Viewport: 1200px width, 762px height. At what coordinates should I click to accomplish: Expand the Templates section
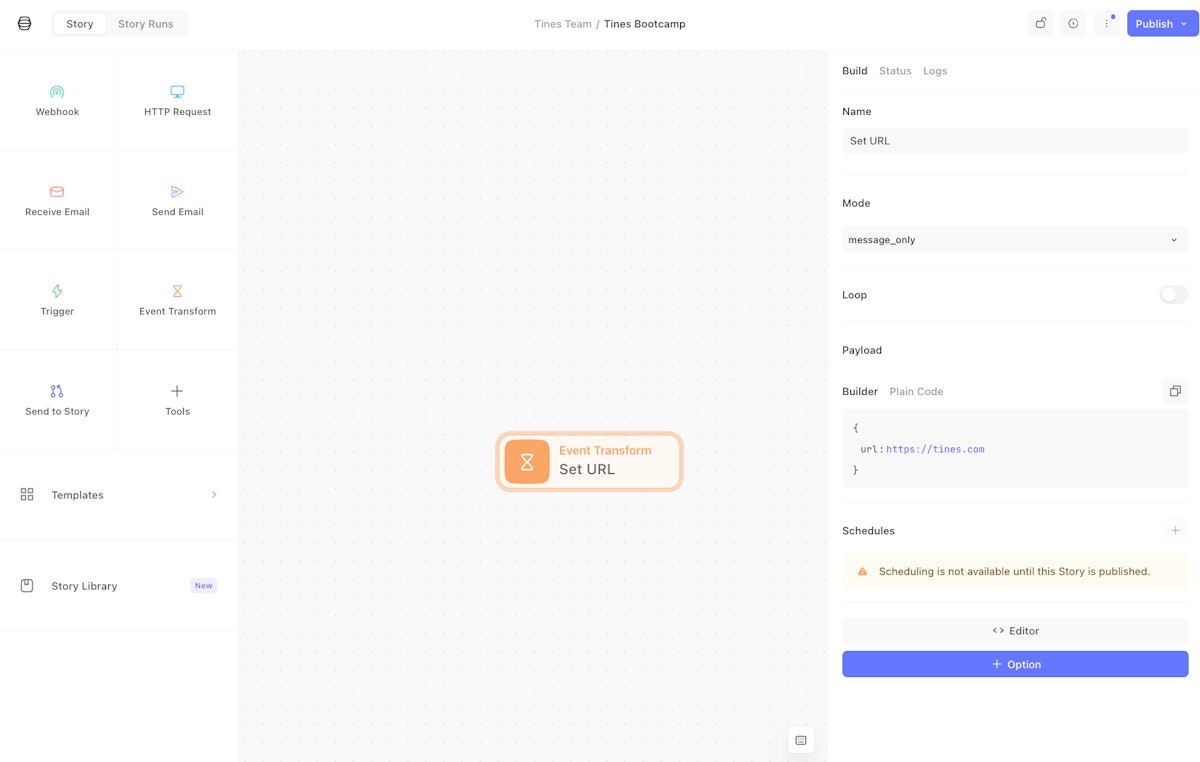[x=119, y=495]
